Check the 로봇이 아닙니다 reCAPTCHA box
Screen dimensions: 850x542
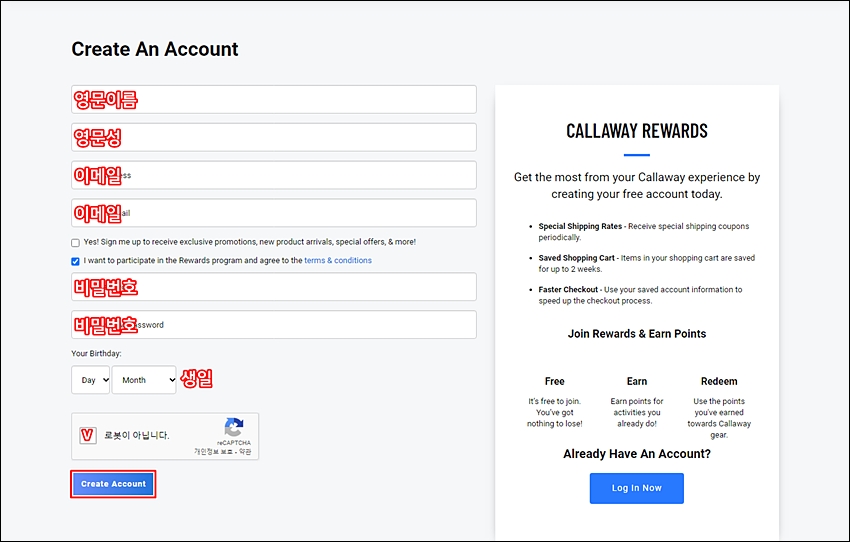click(88, 435)
